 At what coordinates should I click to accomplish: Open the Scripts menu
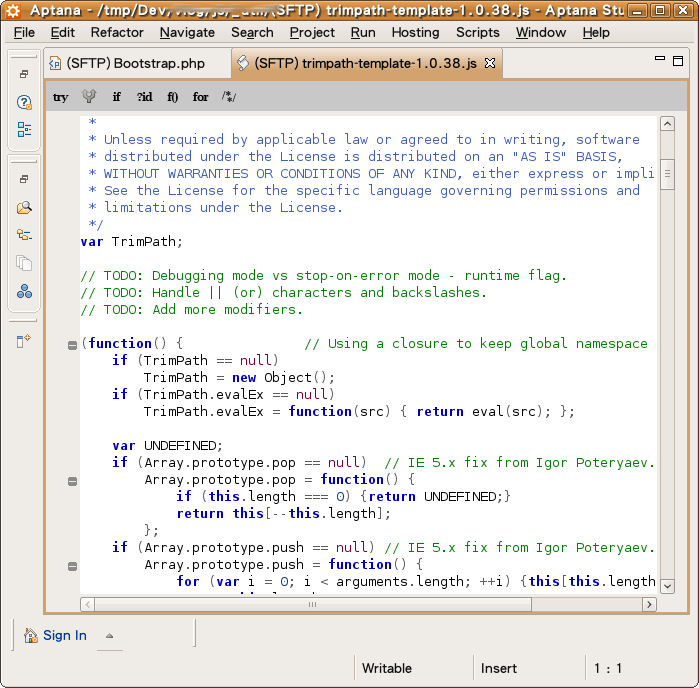(477, 33)
